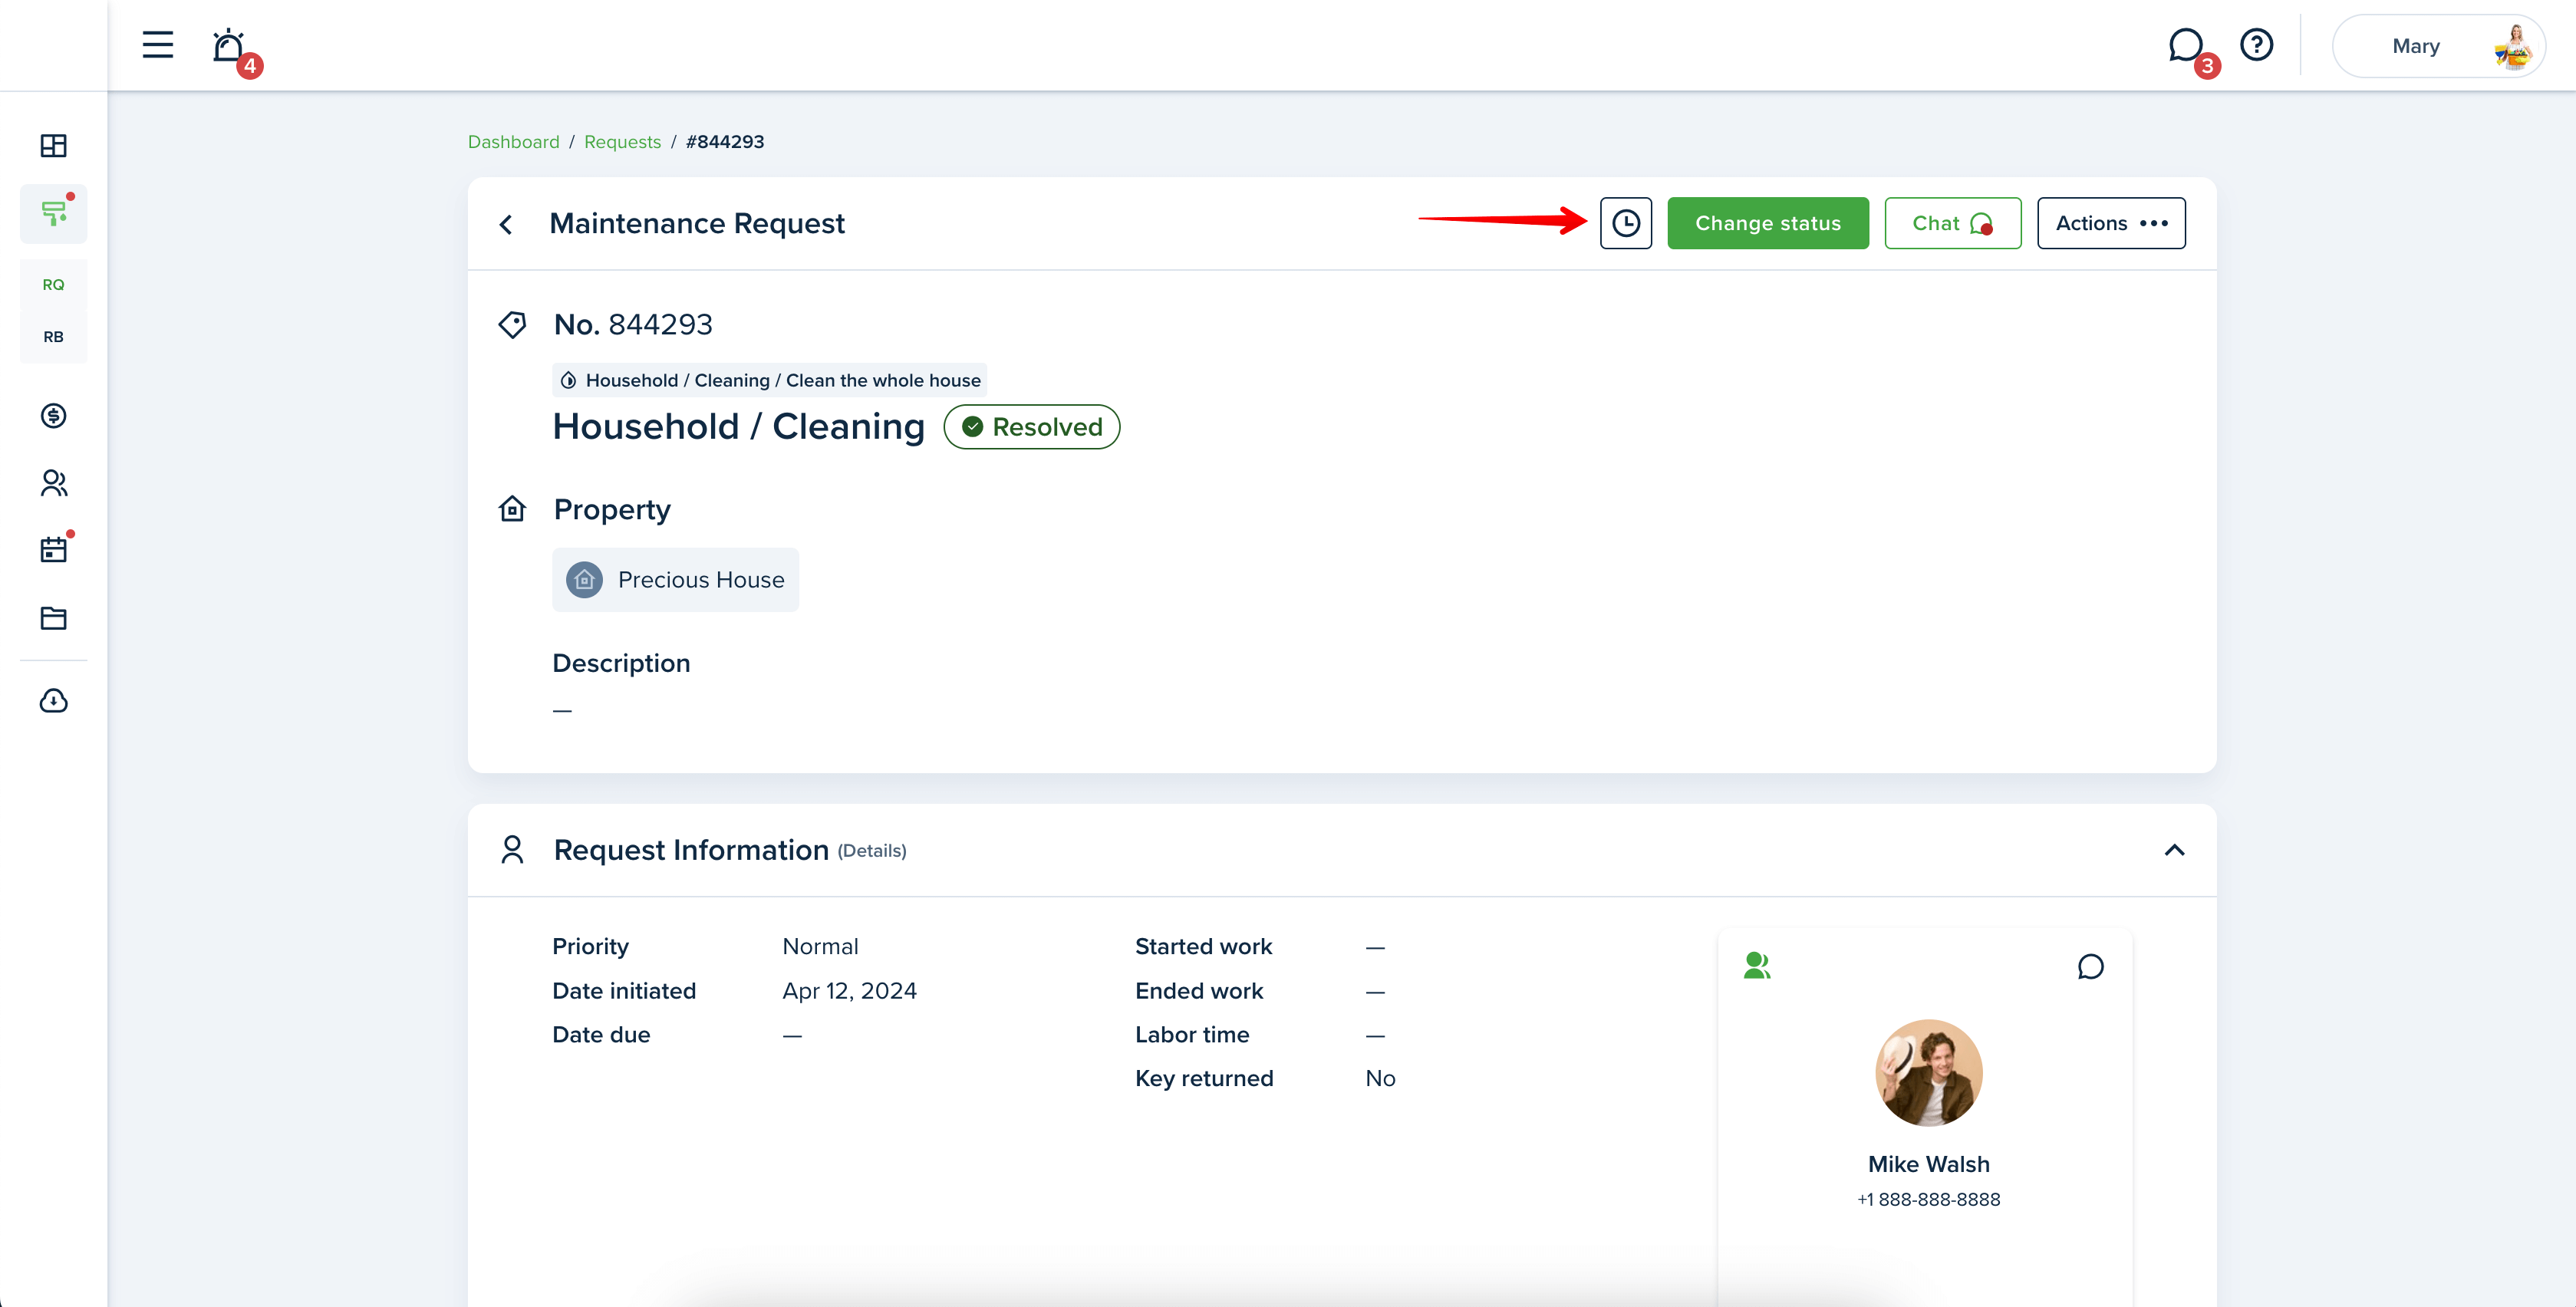Click the Property house icon
Image resolution: width=2576 pixels, height=1307 pixels.
point(512,509)
